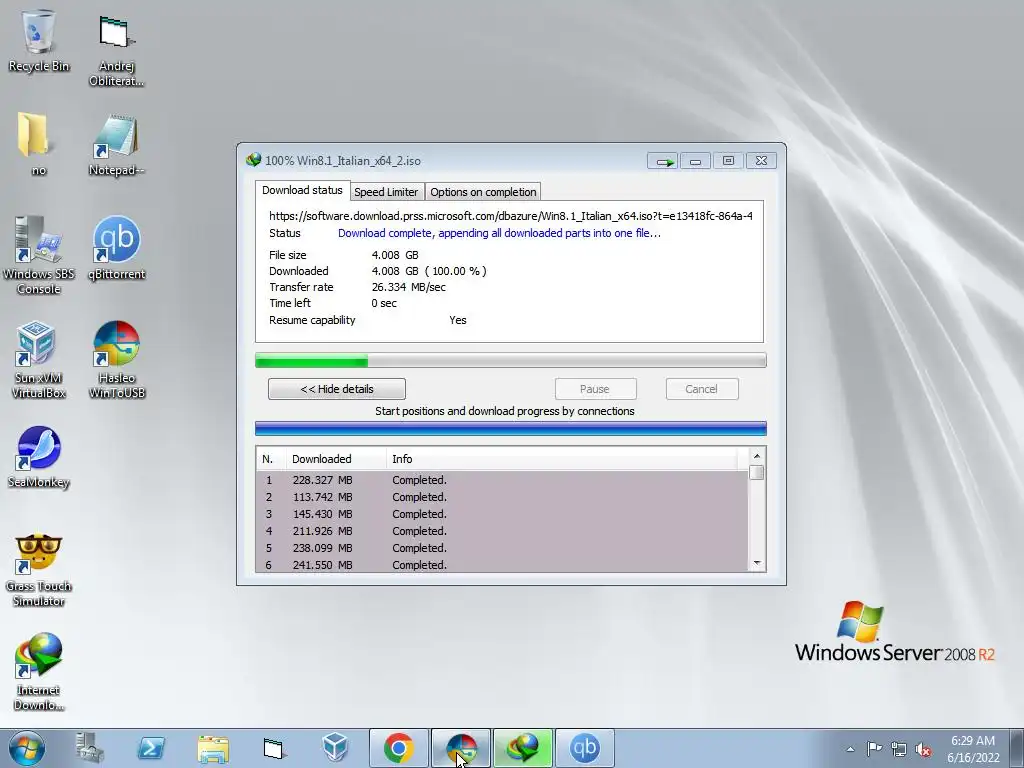Sort by Downloaded column header
This screenshot has width=1024, height=768.
point(336,459)
